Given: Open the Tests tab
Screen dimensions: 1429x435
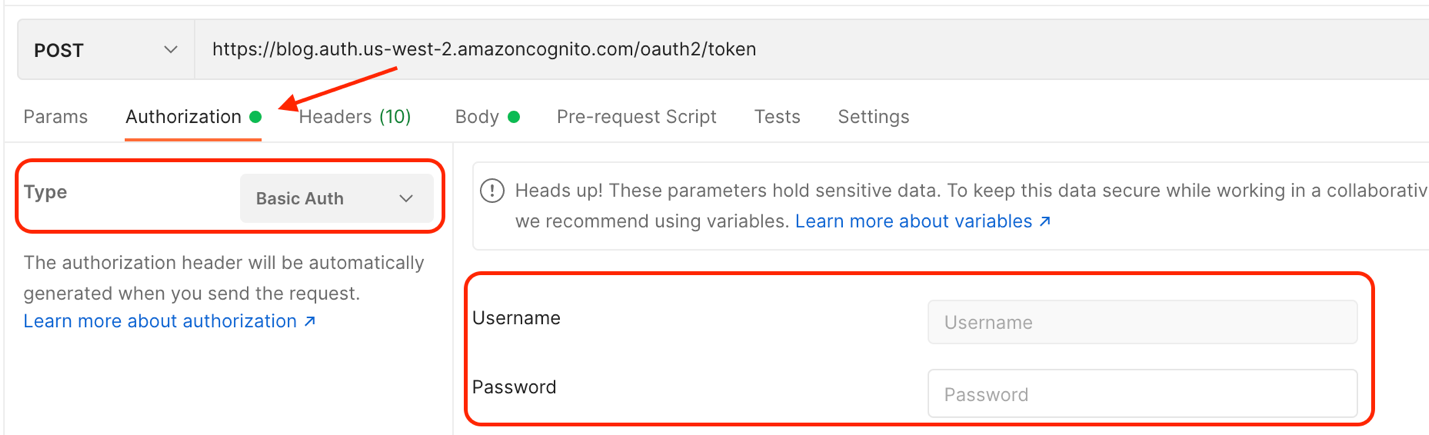Looking at the screenshot, I should [777, 117].
